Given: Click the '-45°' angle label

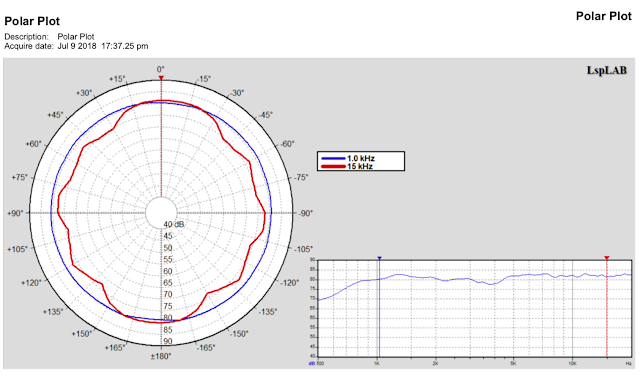Looking at the screenshot, I should 265,115.
